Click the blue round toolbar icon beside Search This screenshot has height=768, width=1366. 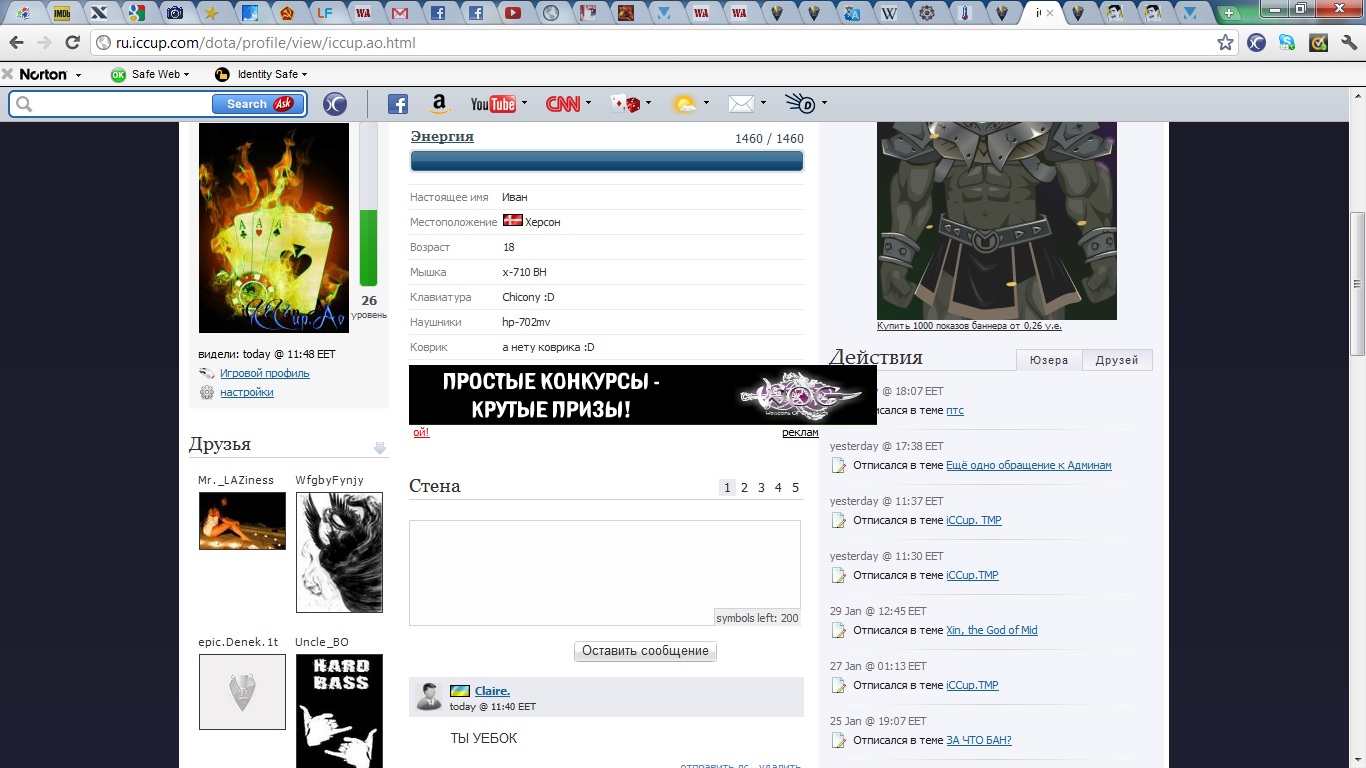335,104
